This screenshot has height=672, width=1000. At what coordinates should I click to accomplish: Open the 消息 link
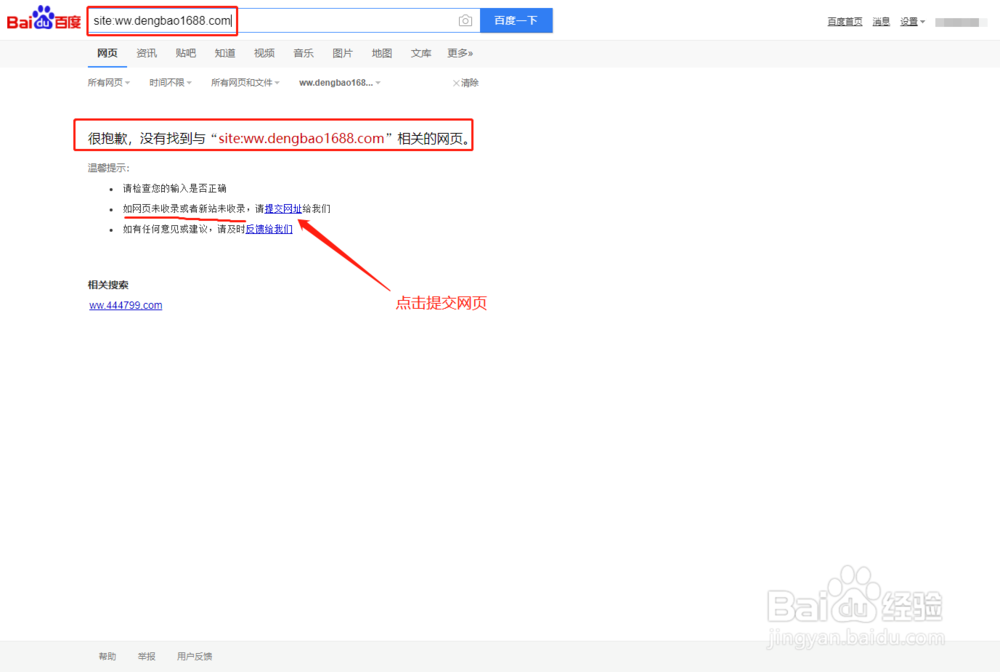pyautogui.click(x=881, y=22)
